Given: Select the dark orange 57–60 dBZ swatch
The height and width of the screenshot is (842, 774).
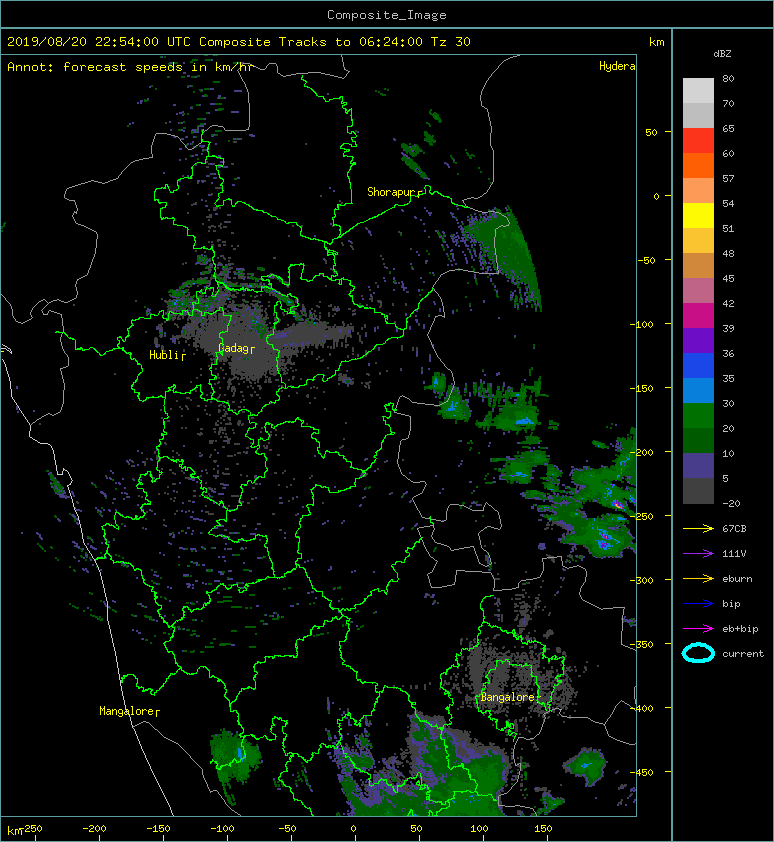Looking at the screenshot, I should tap(698, 165).
